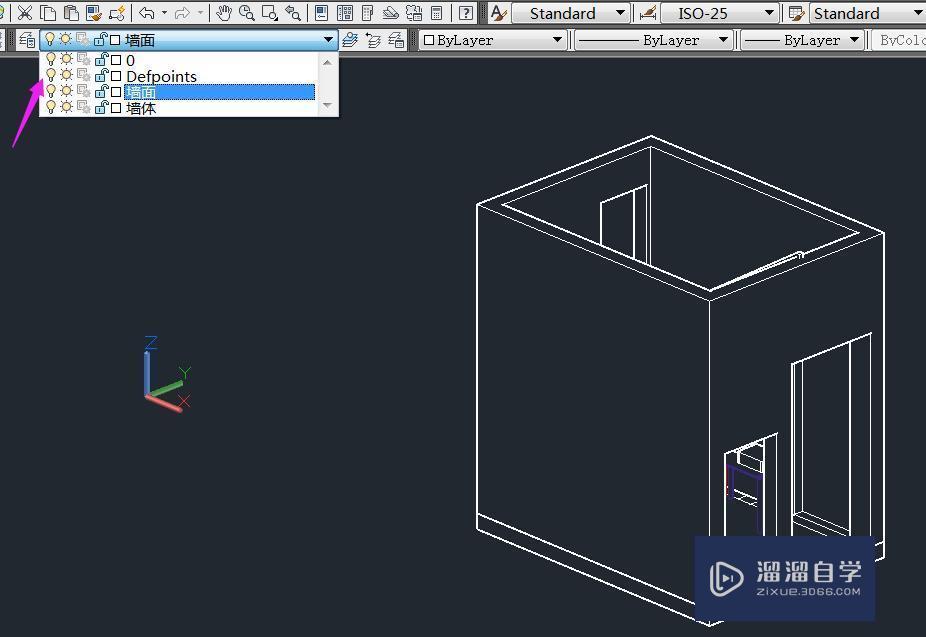The width and height of the screenshot is (926, 637).
Task: Open the Dimension Style manager icon
Action: click(x=648, y=12)
